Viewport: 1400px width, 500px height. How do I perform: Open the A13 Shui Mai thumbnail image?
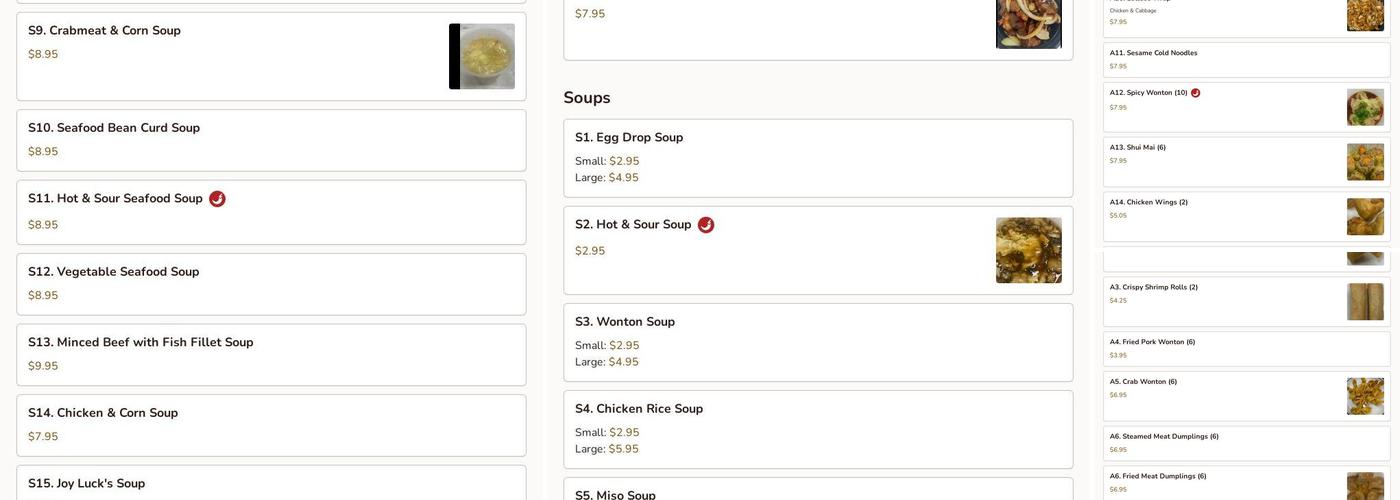click(1365, 162)
